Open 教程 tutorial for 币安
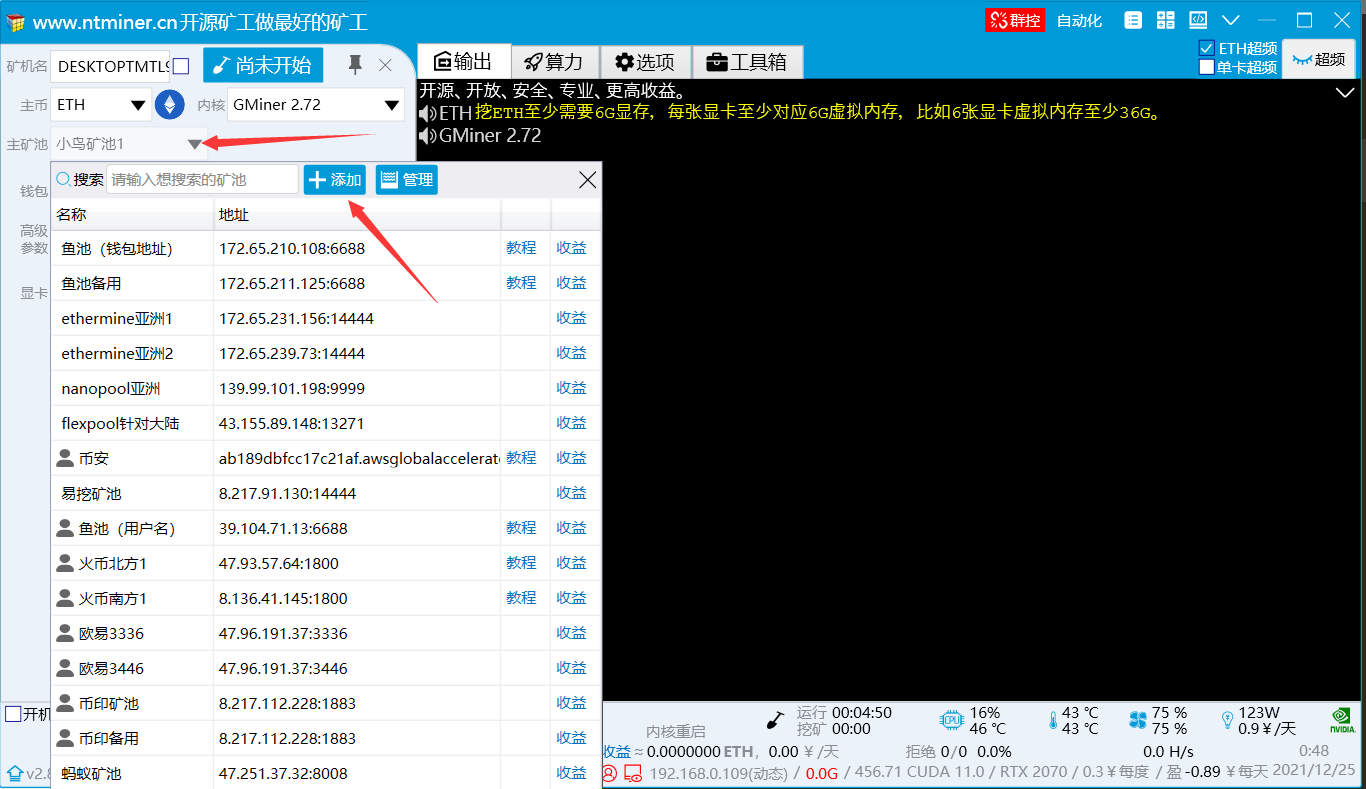1366x789 pixels. pyautogui.click(x=521, y=458)
